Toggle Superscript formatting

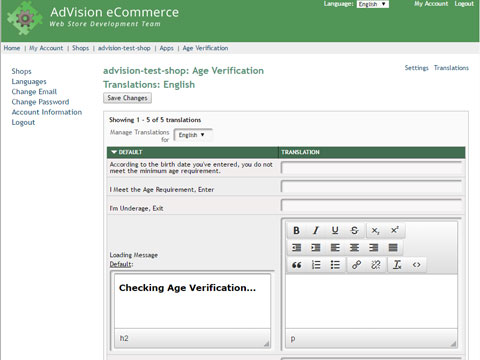tap(395, 230)
